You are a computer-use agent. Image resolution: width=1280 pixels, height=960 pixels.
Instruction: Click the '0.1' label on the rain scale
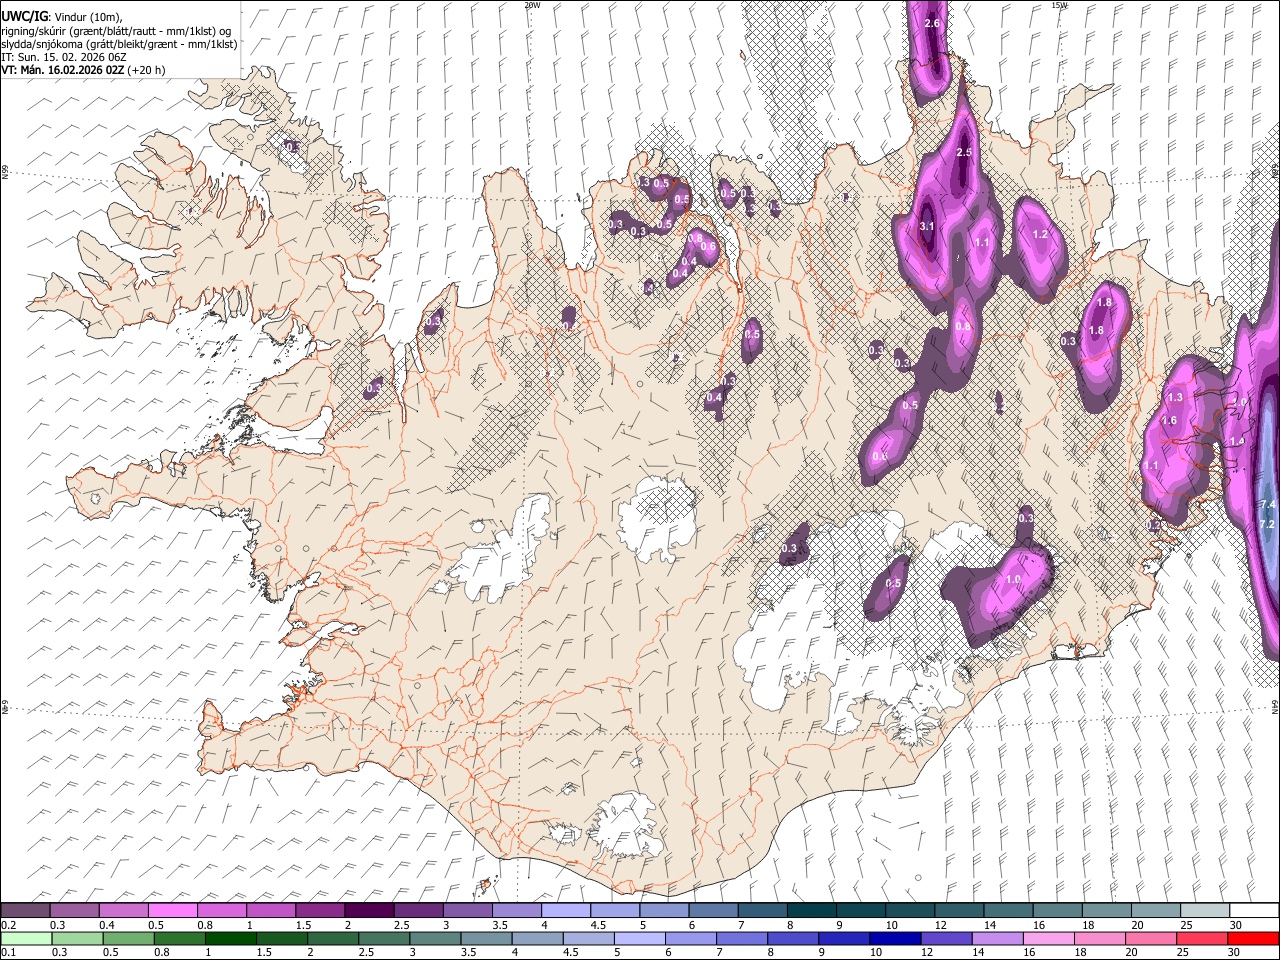tap(7, 952)
